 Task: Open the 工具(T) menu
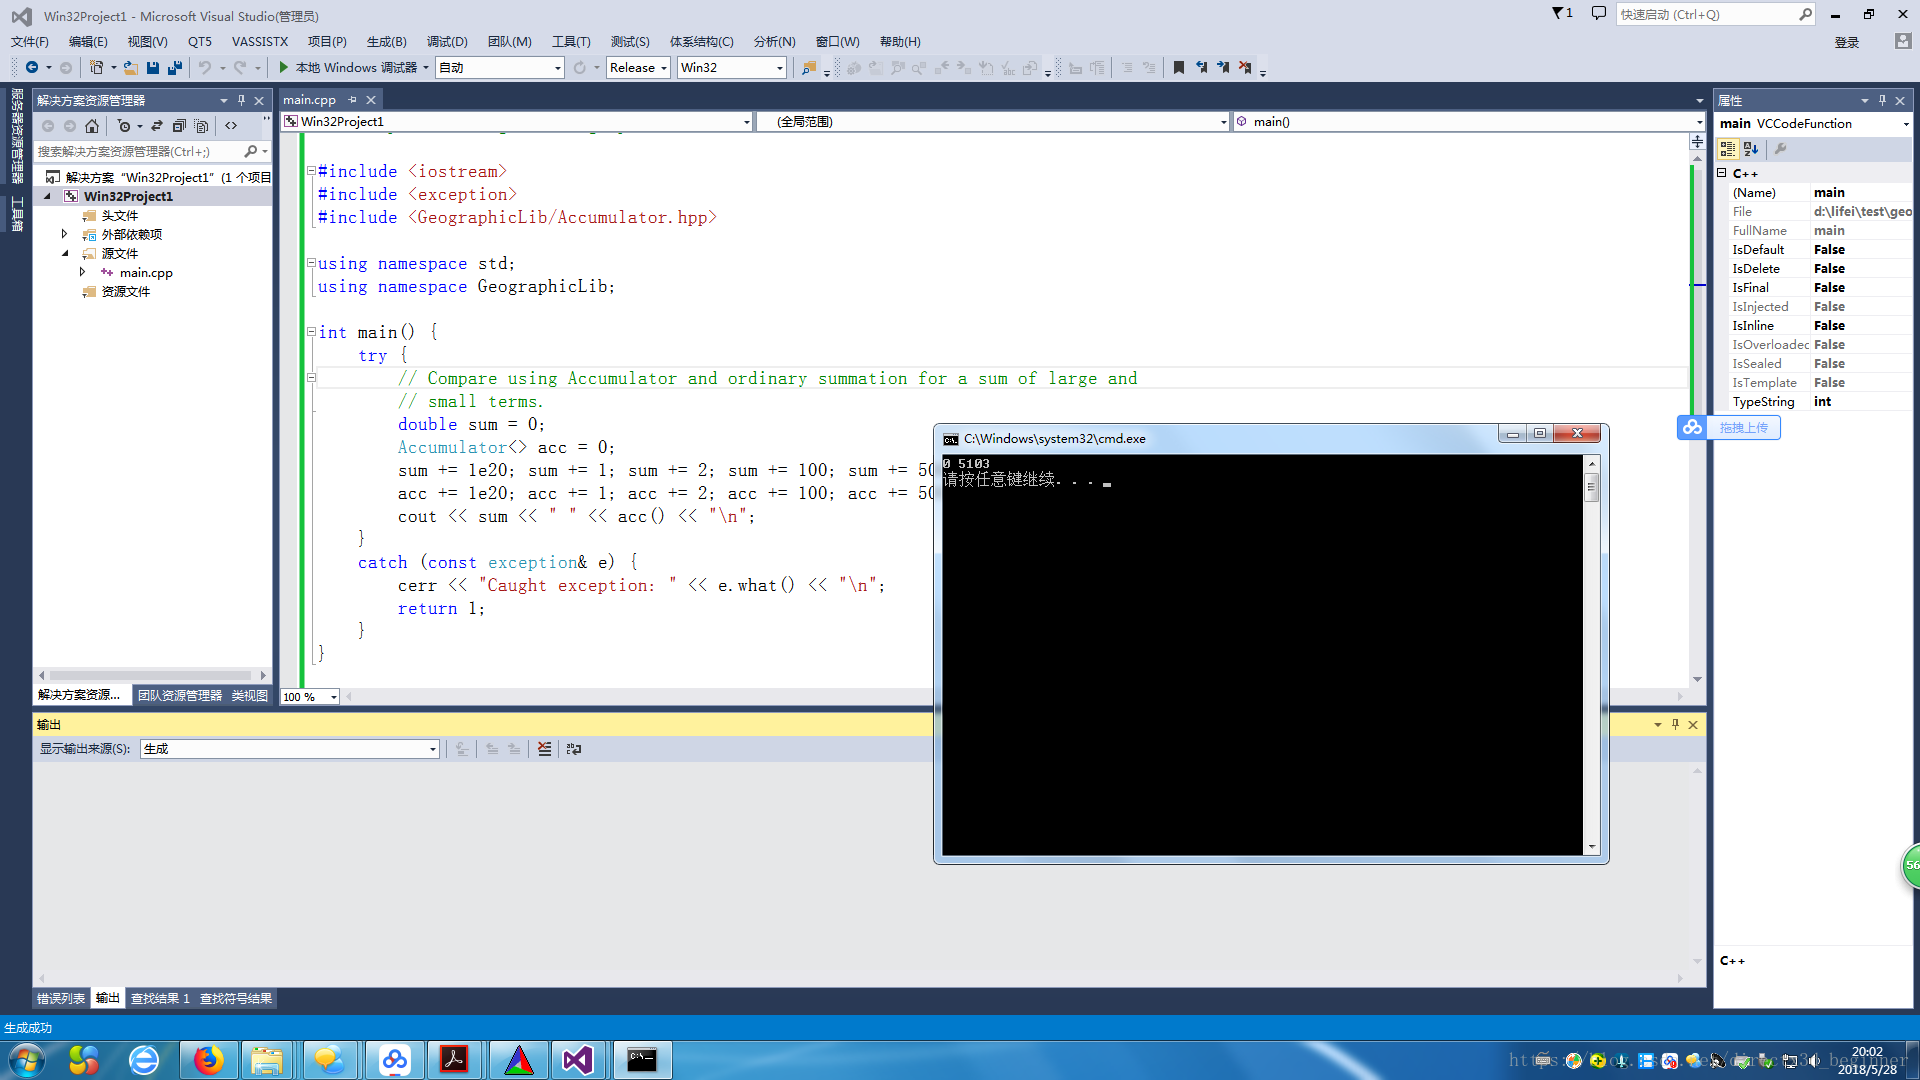pyautogui.click(x=571, y=41)
